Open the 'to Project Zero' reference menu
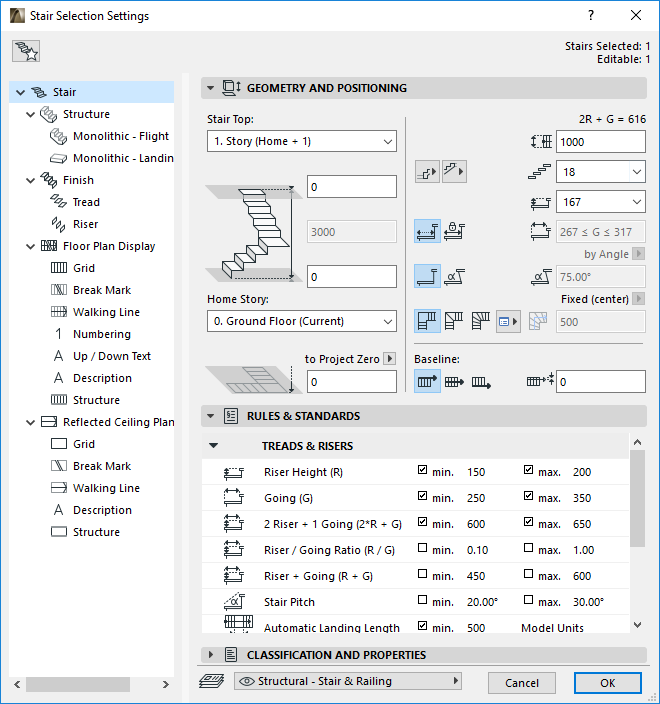Screen dimensions: 660x704 tap(390, 359)
